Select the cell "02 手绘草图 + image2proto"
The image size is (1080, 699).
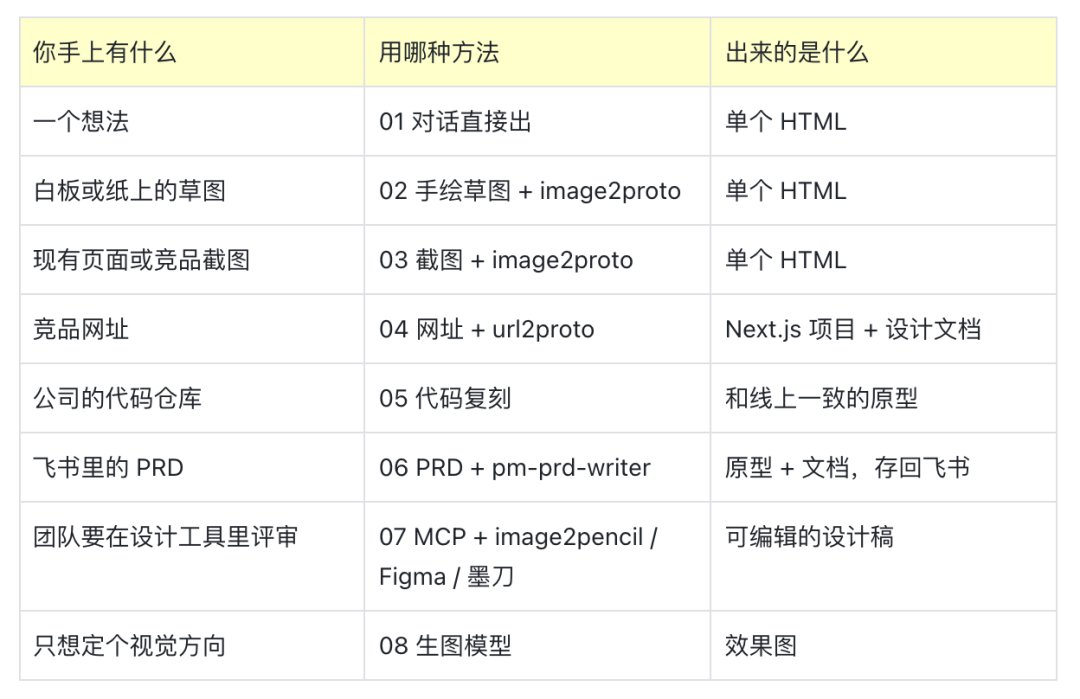point(537,191)
